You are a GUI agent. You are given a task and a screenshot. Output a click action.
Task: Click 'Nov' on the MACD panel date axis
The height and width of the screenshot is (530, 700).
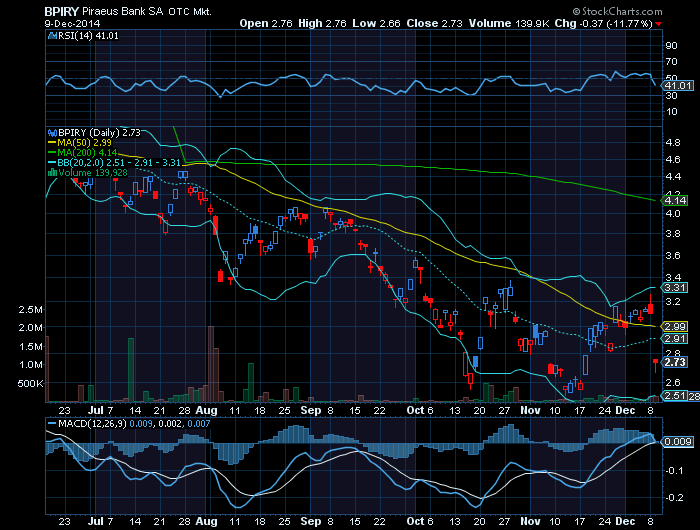coord(530,521)
